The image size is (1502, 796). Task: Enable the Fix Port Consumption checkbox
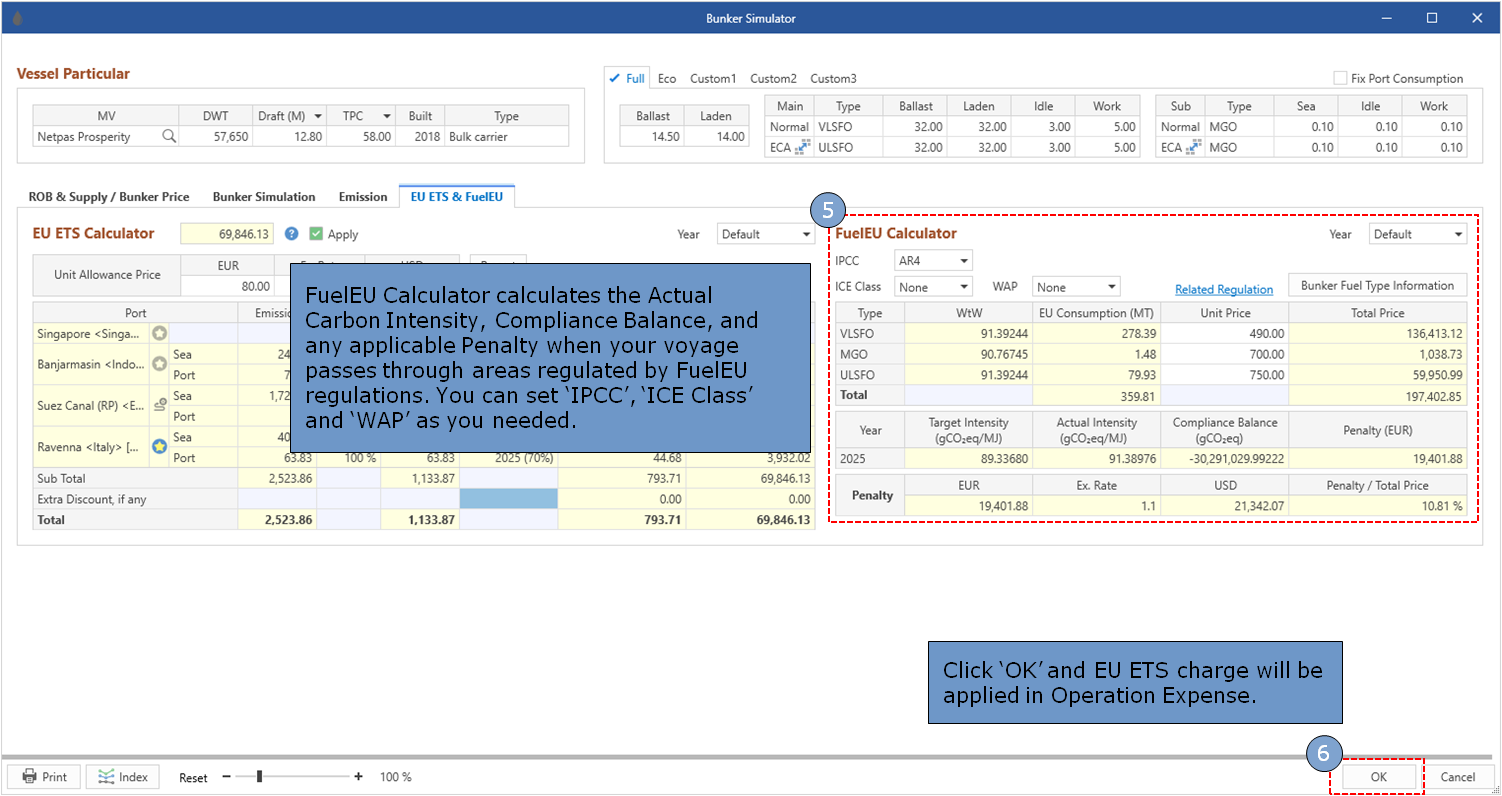pos(1340,79)
